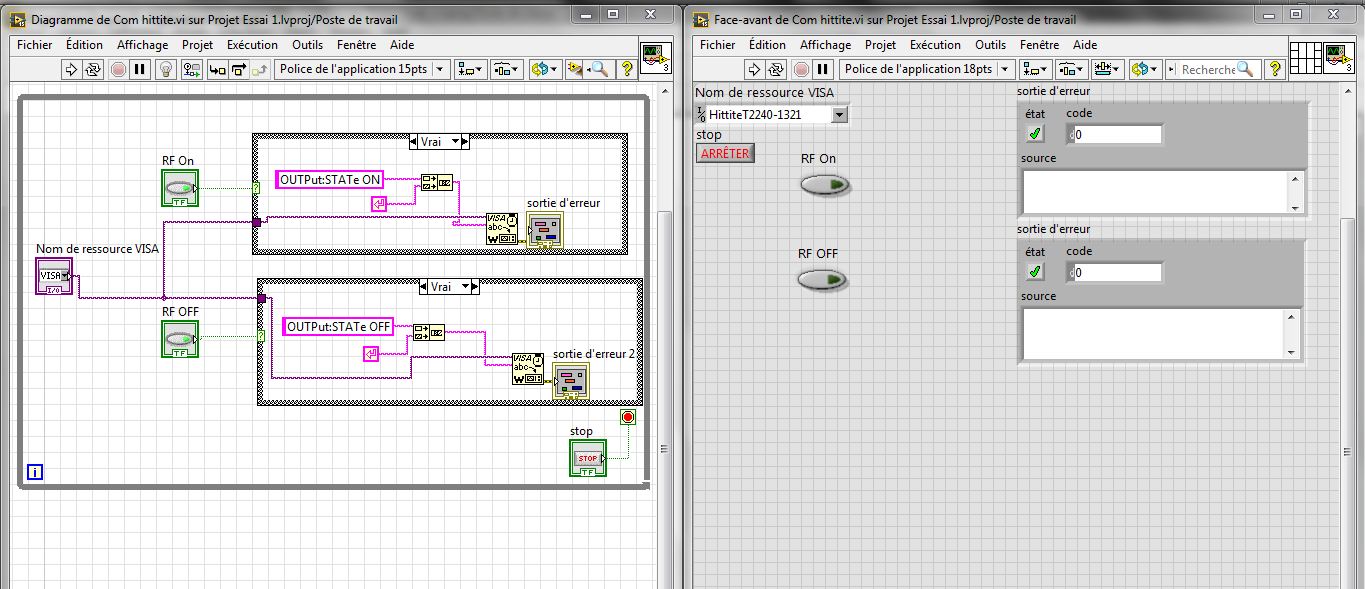Image resolution: width=1365 pixels, height=589 pixels.
Task: Click état indicator of second sortie d'erreur
Action: click(1035, 271)
